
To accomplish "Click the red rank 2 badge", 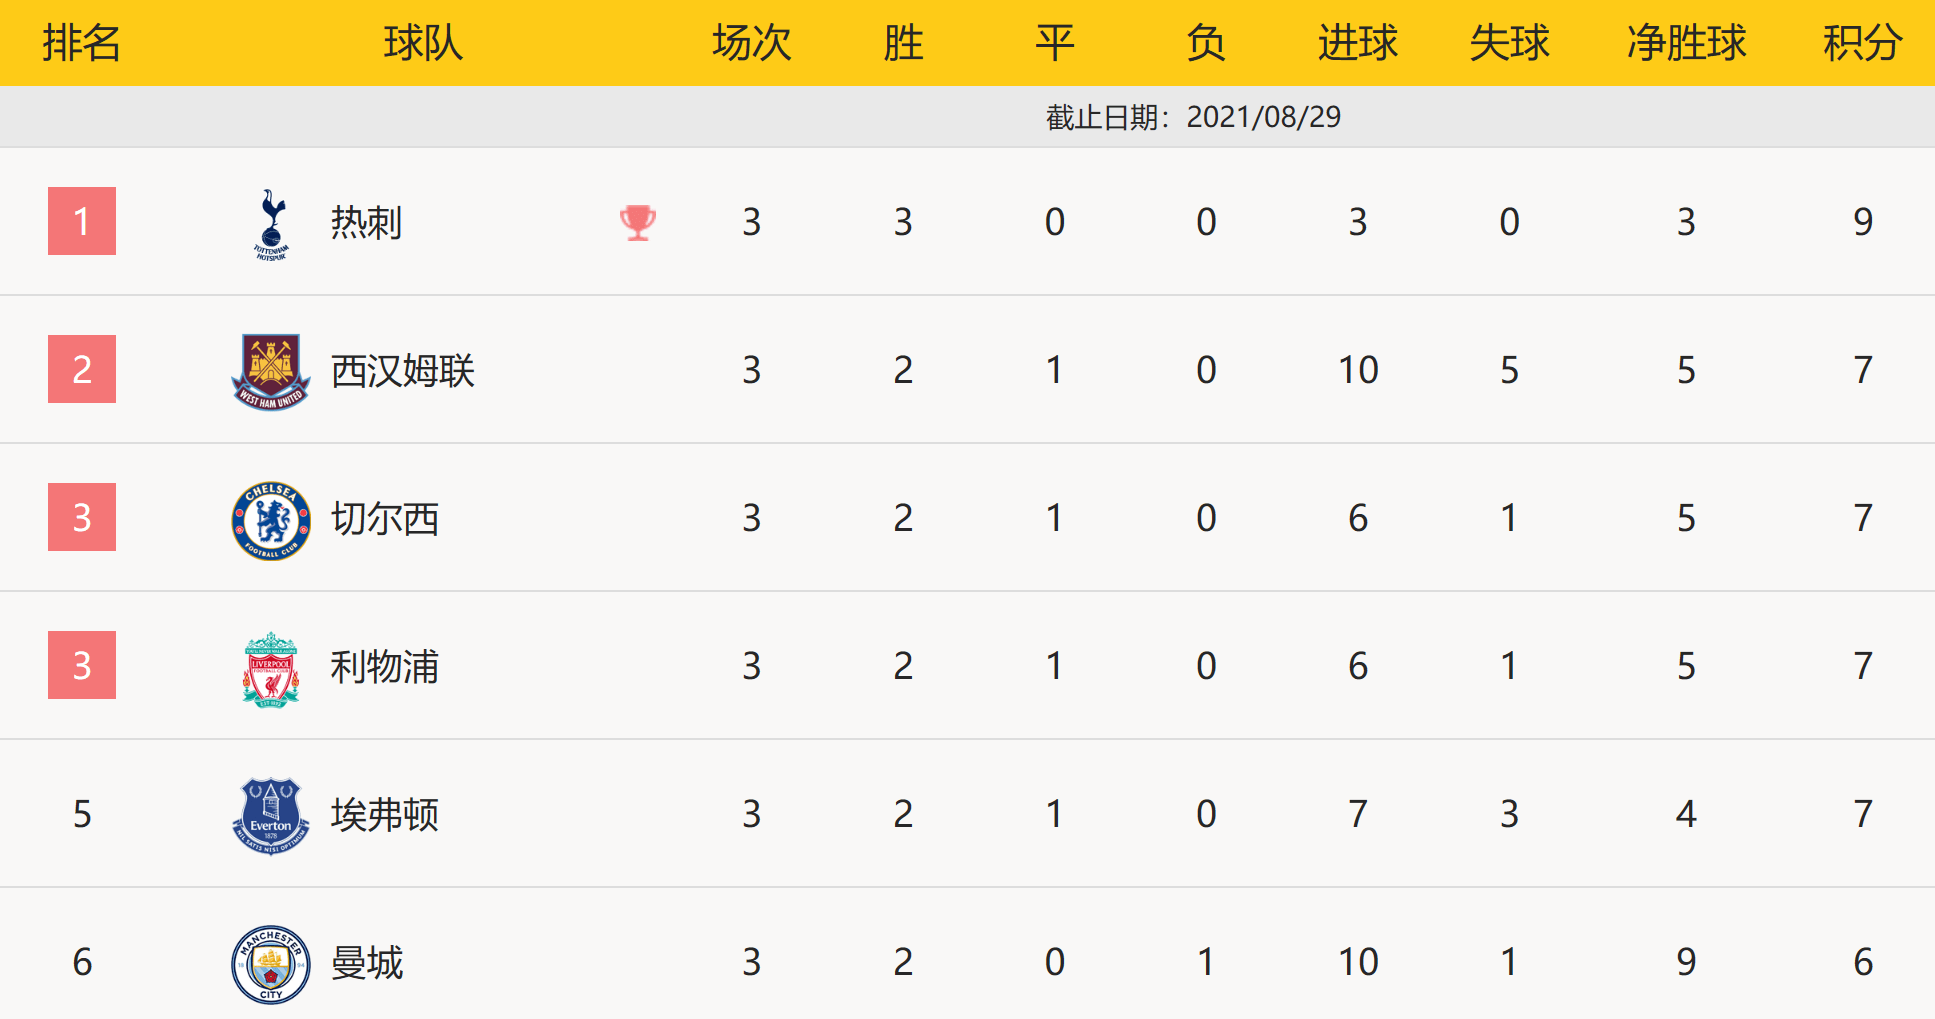I will pos(82,369).
